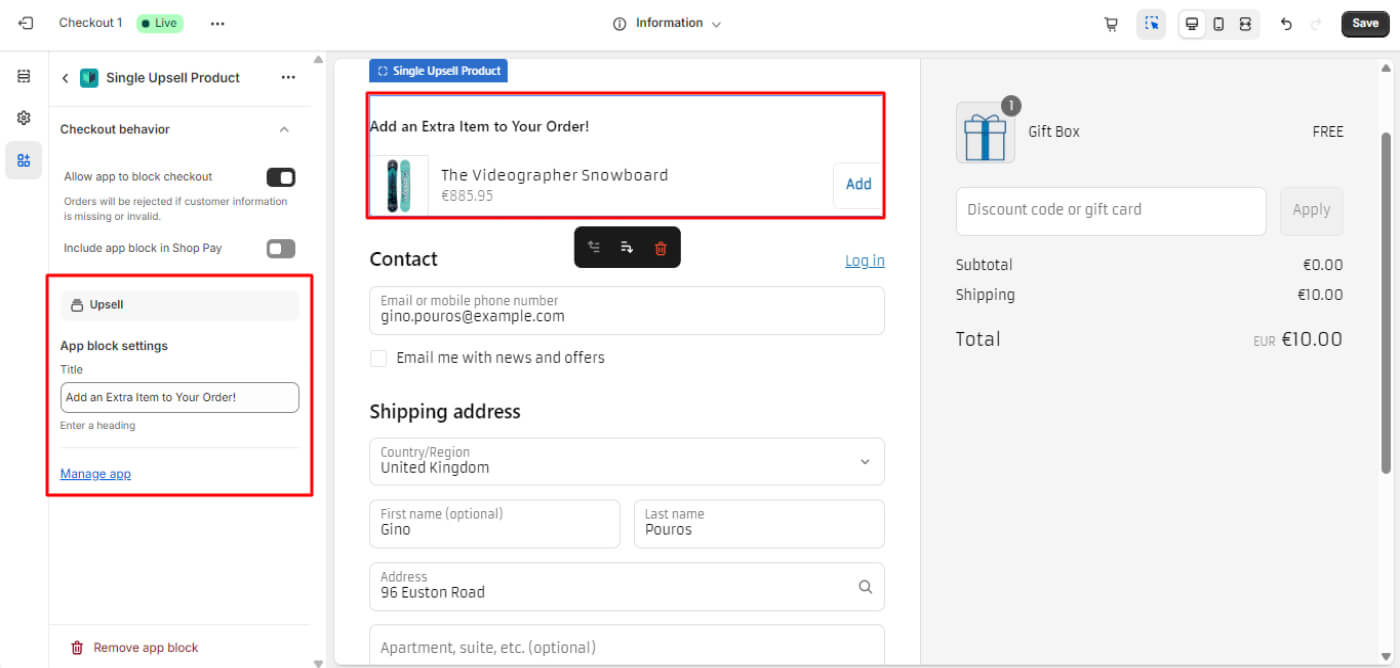Open the apps icon in sidebar
The height and width of the screenshot is (668, 1400).
24,160
